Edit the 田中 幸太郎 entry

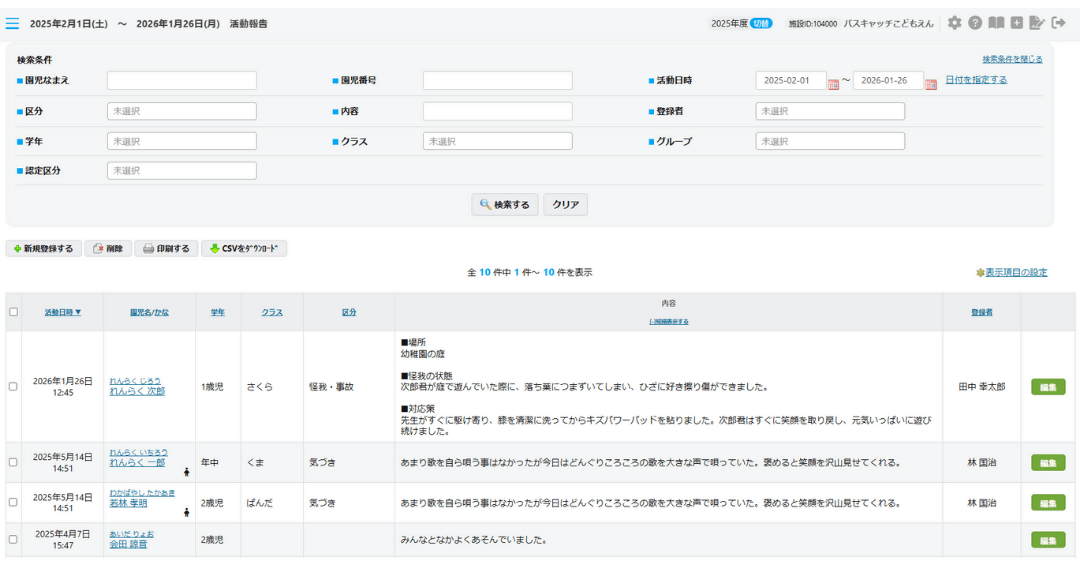tap(1048, 387)
